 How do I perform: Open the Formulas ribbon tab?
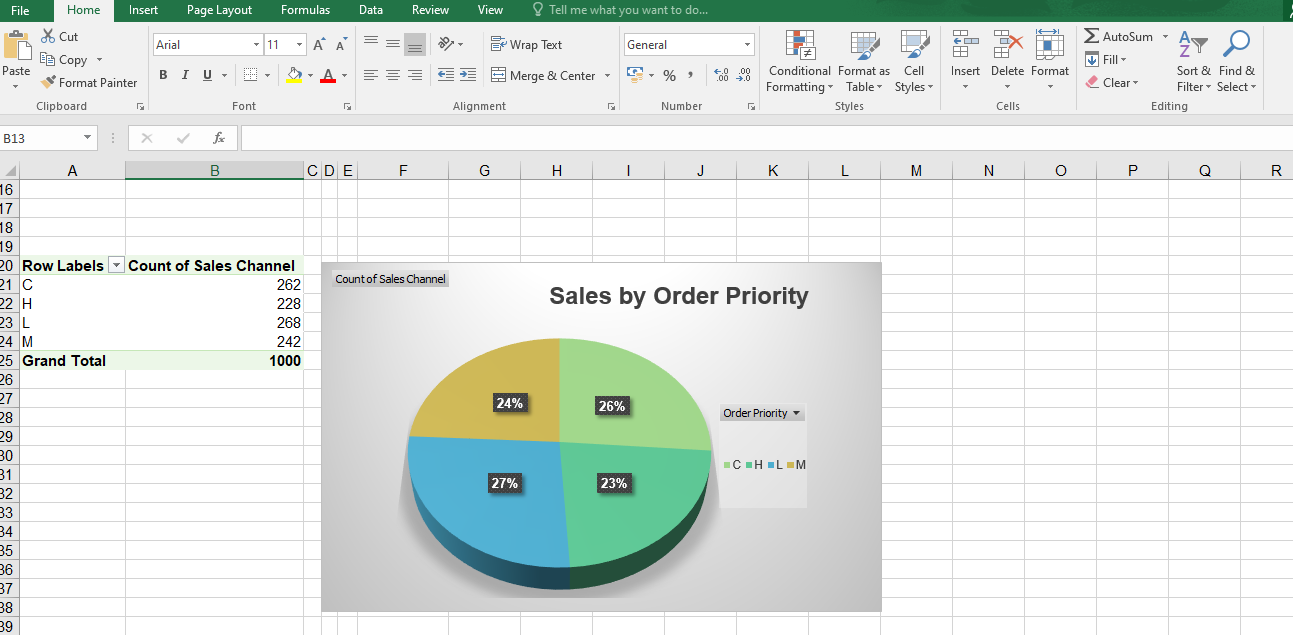[305, 10]
